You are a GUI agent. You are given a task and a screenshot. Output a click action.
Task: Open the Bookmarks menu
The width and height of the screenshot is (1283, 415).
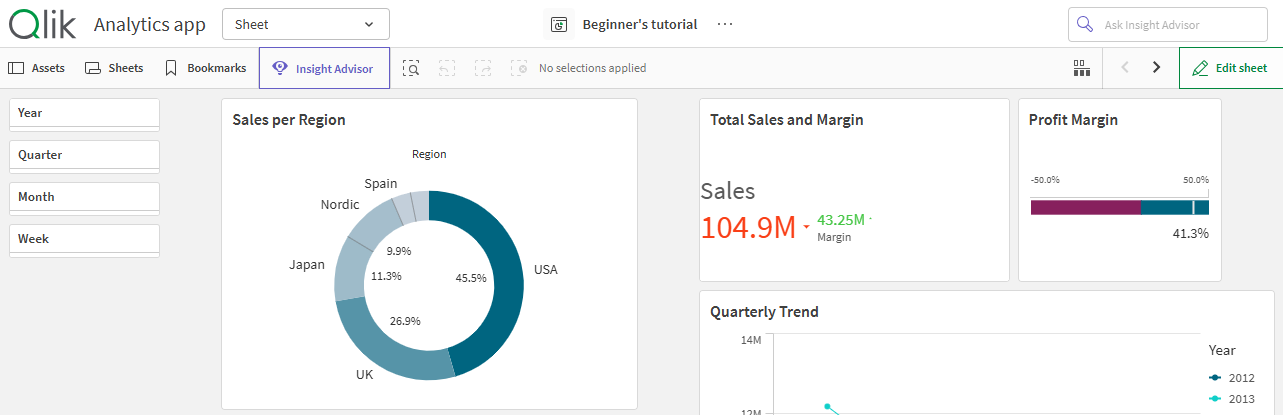pos(205,68)
